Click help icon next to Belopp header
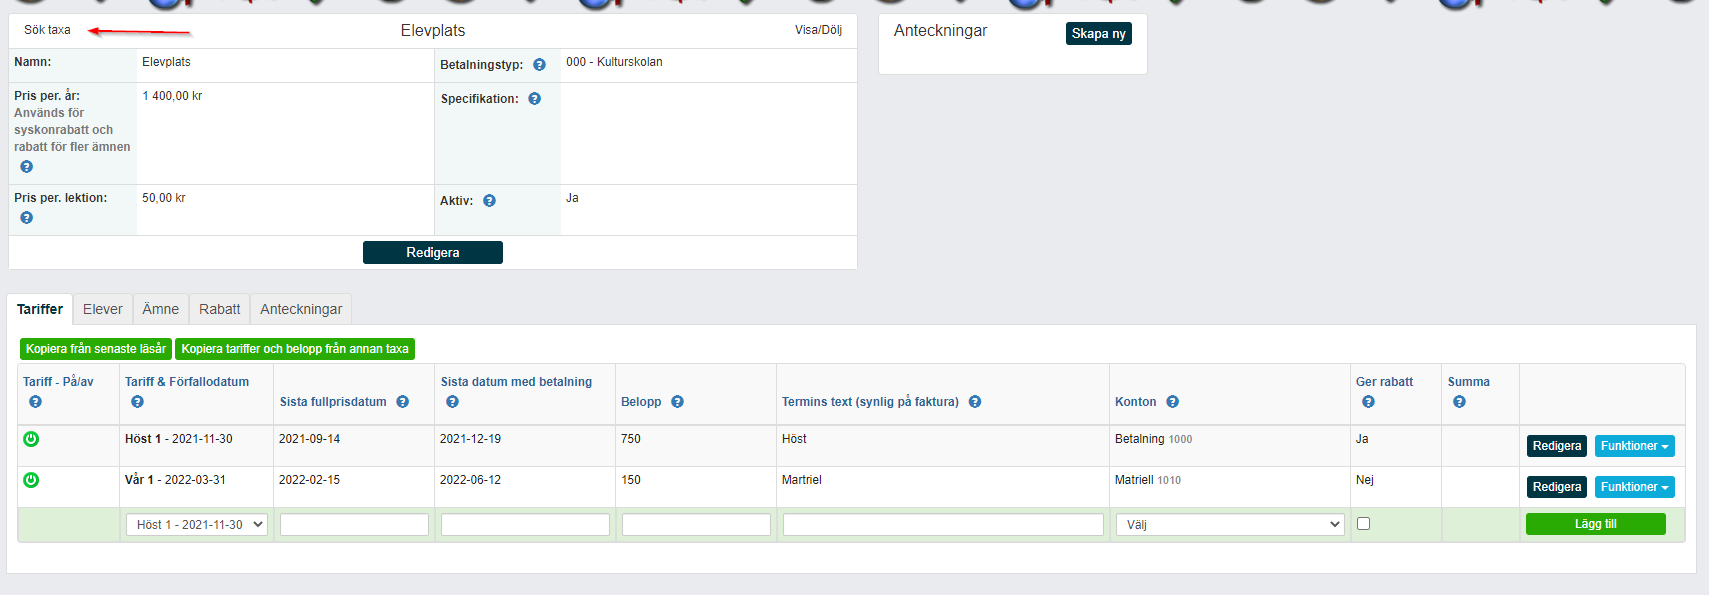Screen dimensions: 1709x595 677,402
